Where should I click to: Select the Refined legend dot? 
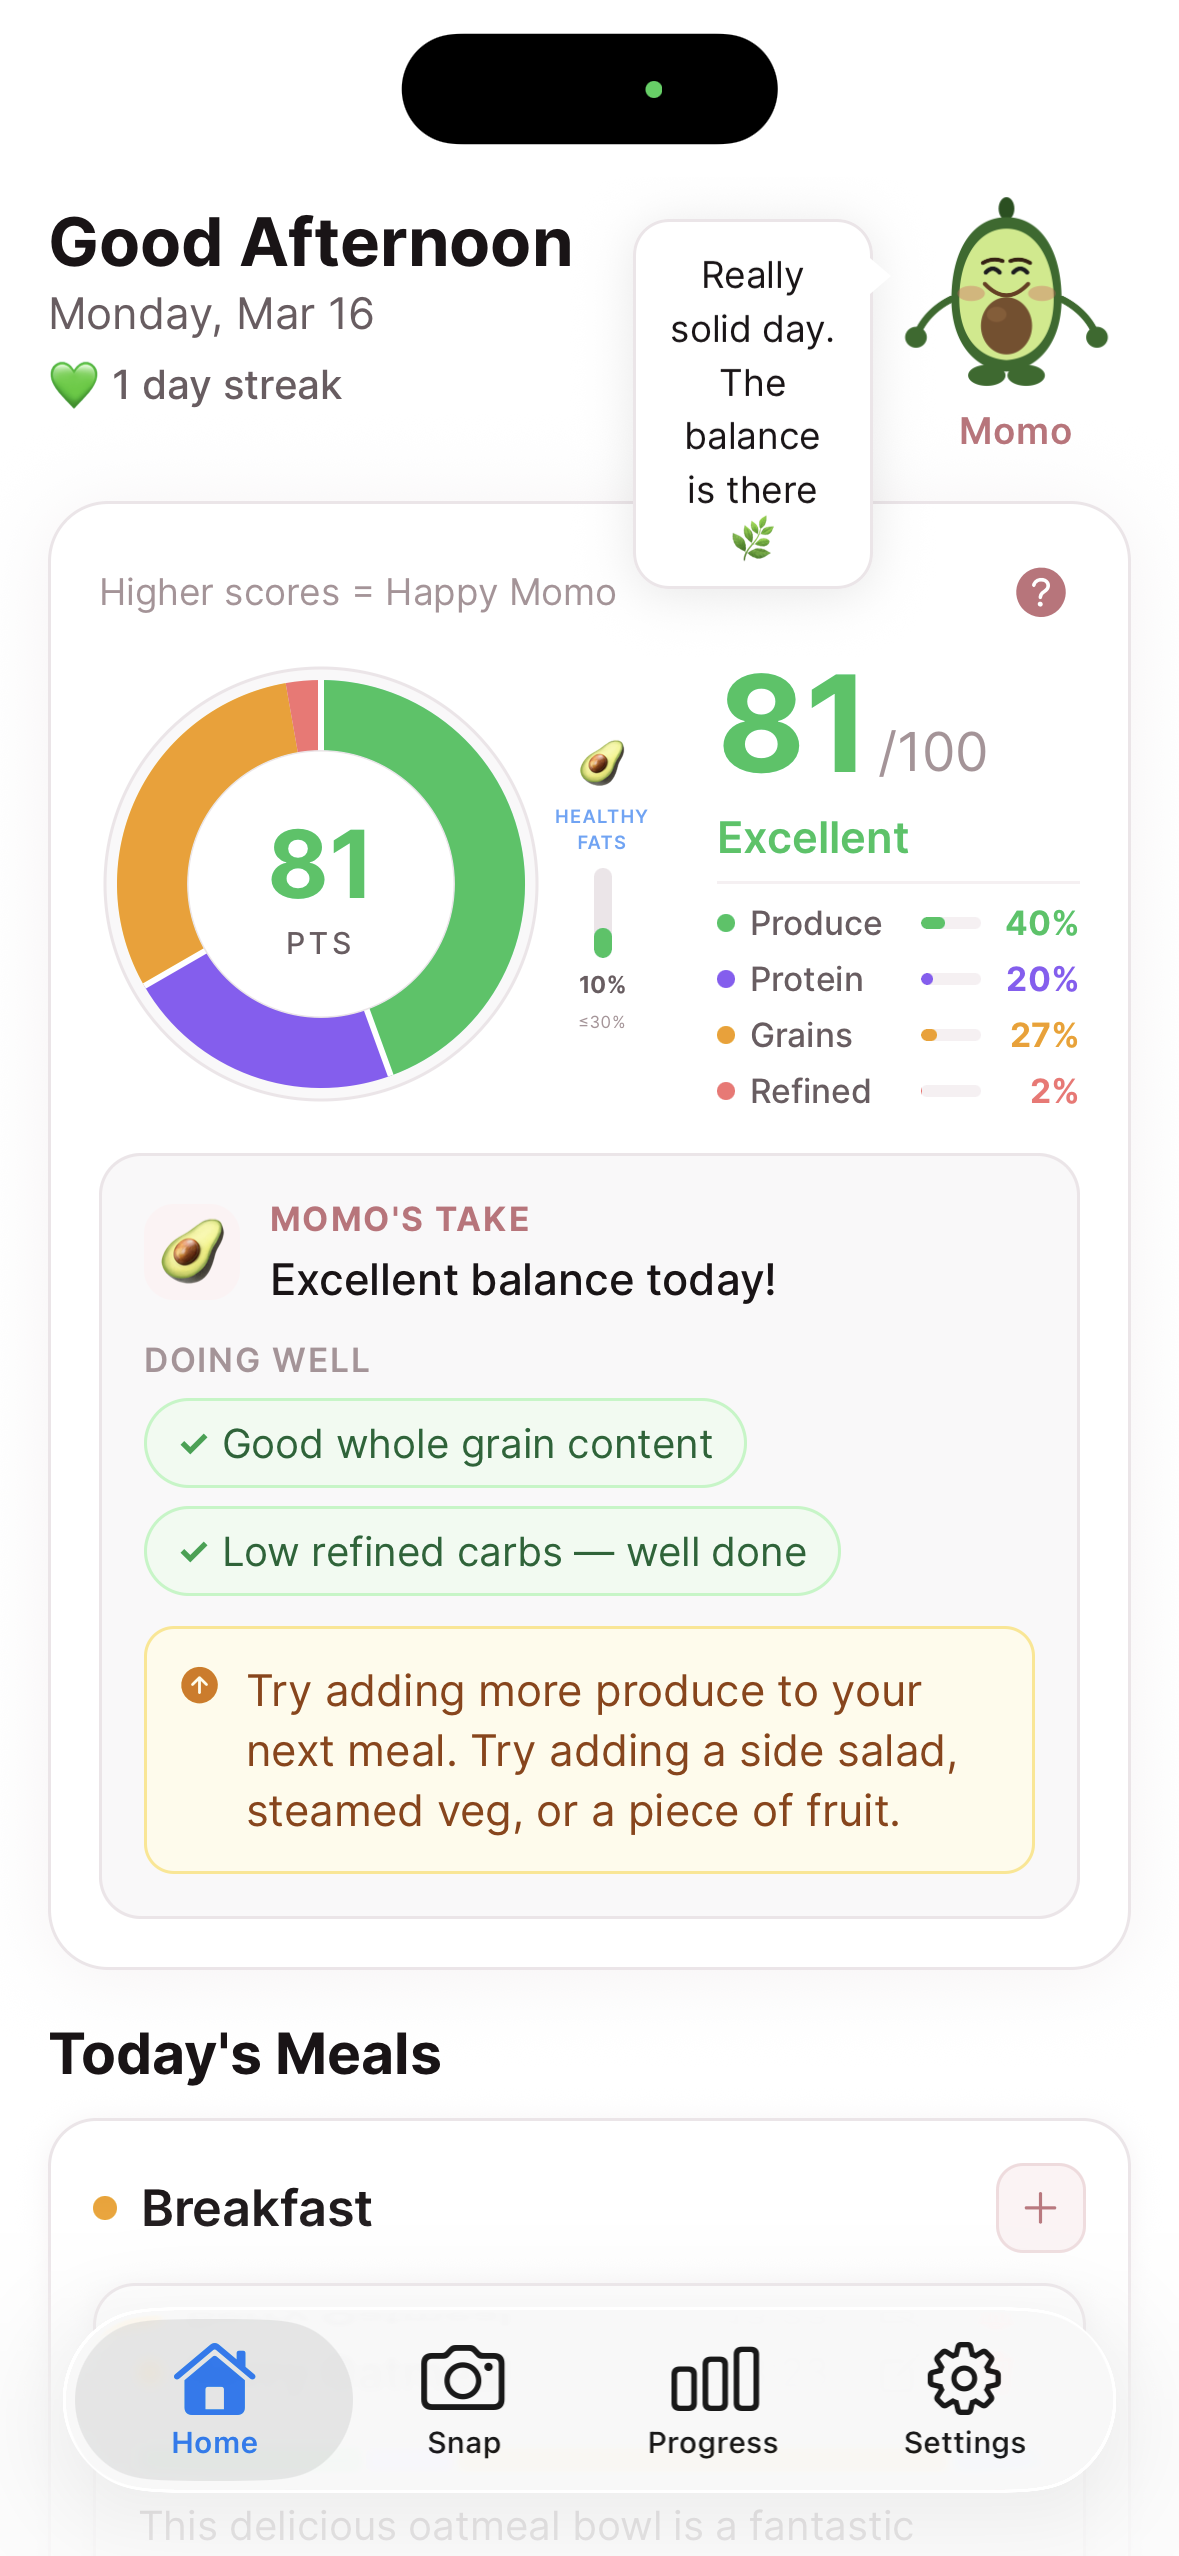728,1092
